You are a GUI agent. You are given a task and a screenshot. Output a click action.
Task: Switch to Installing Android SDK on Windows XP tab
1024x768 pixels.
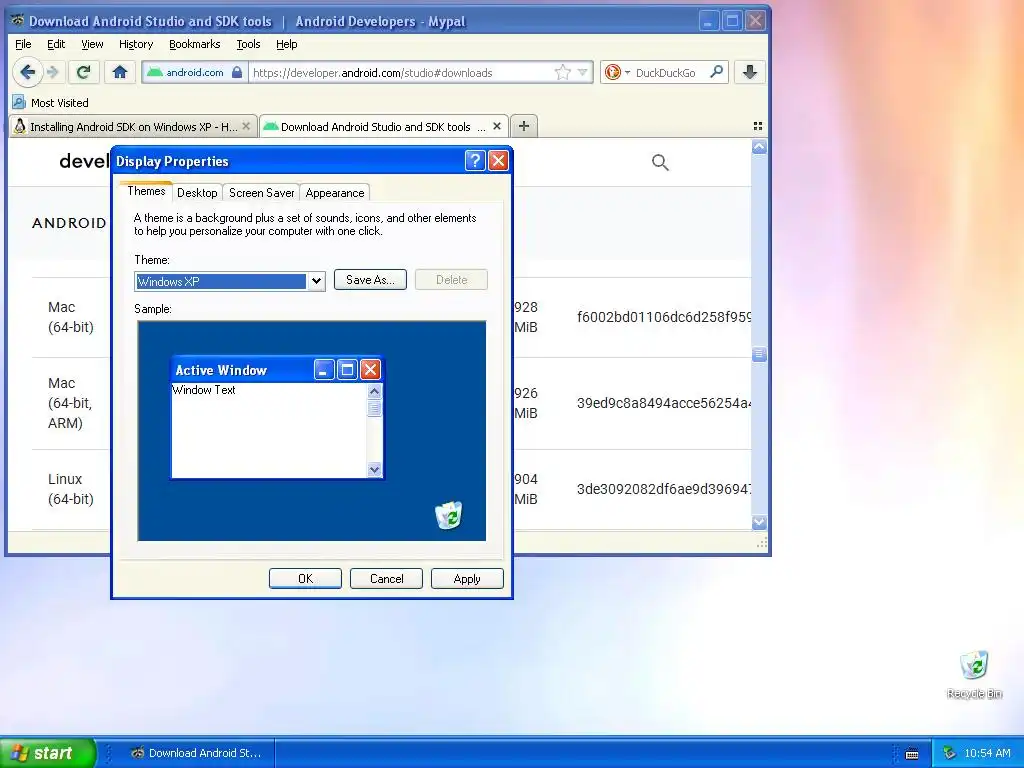pyautogui.click(x=133, y=126)
